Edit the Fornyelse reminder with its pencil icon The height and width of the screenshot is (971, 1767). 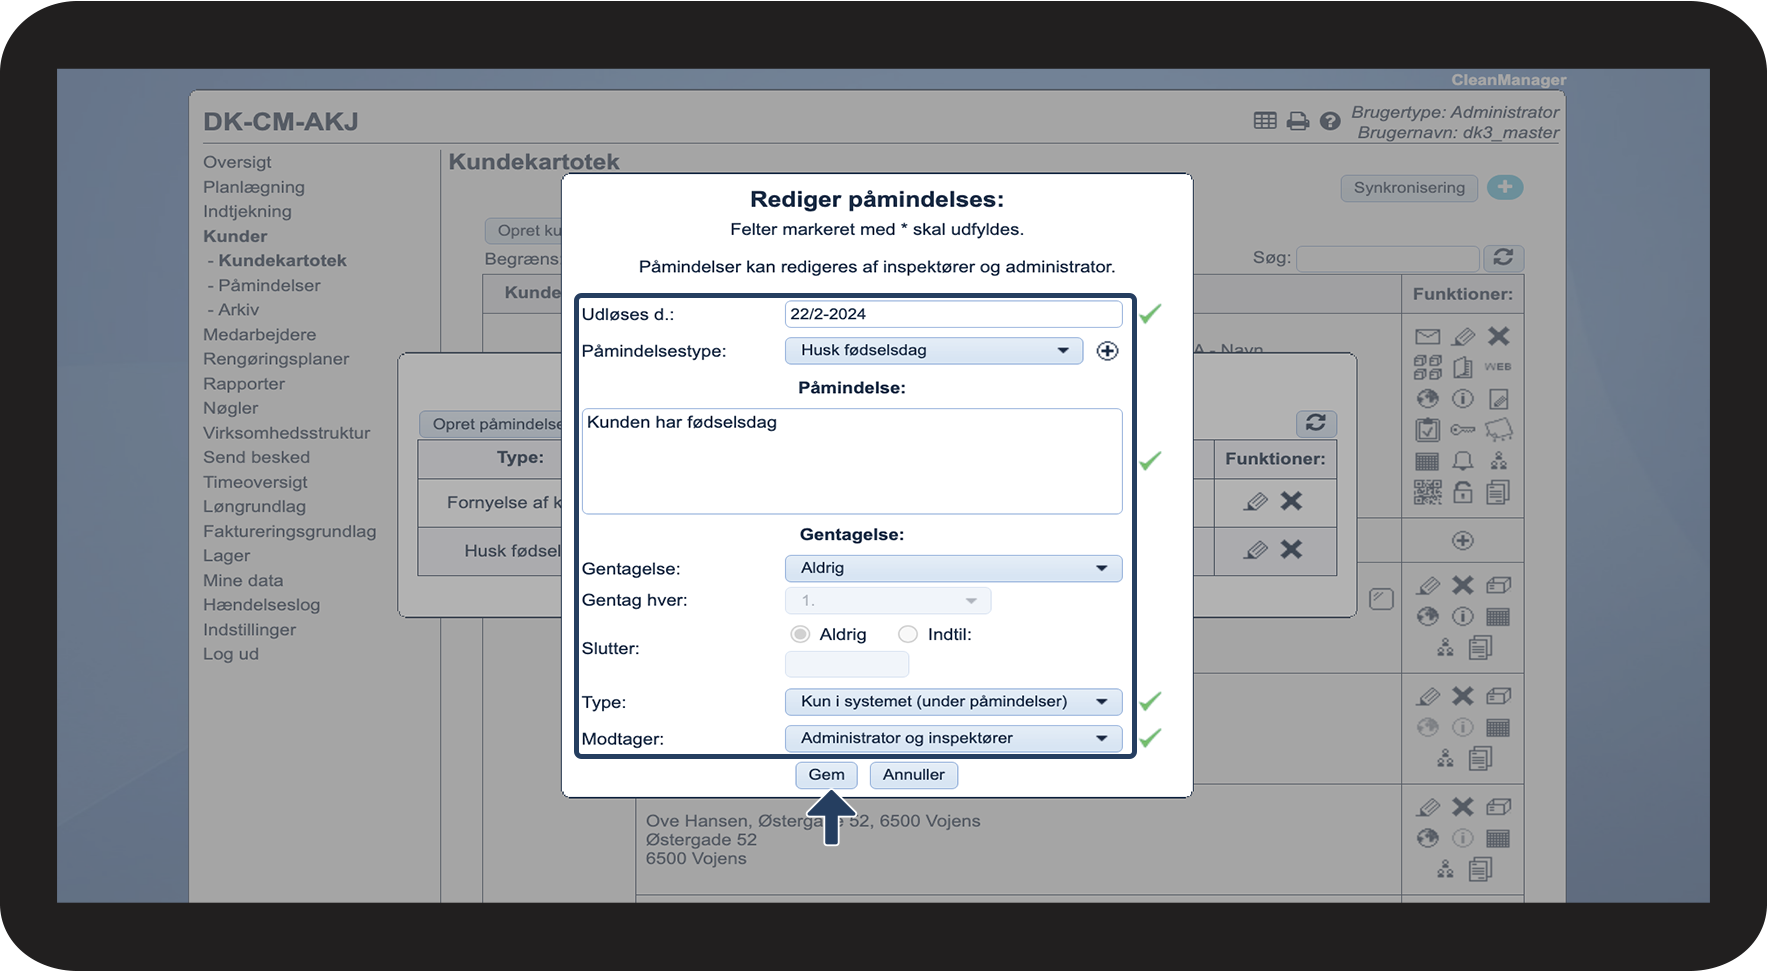(1256, 501)
